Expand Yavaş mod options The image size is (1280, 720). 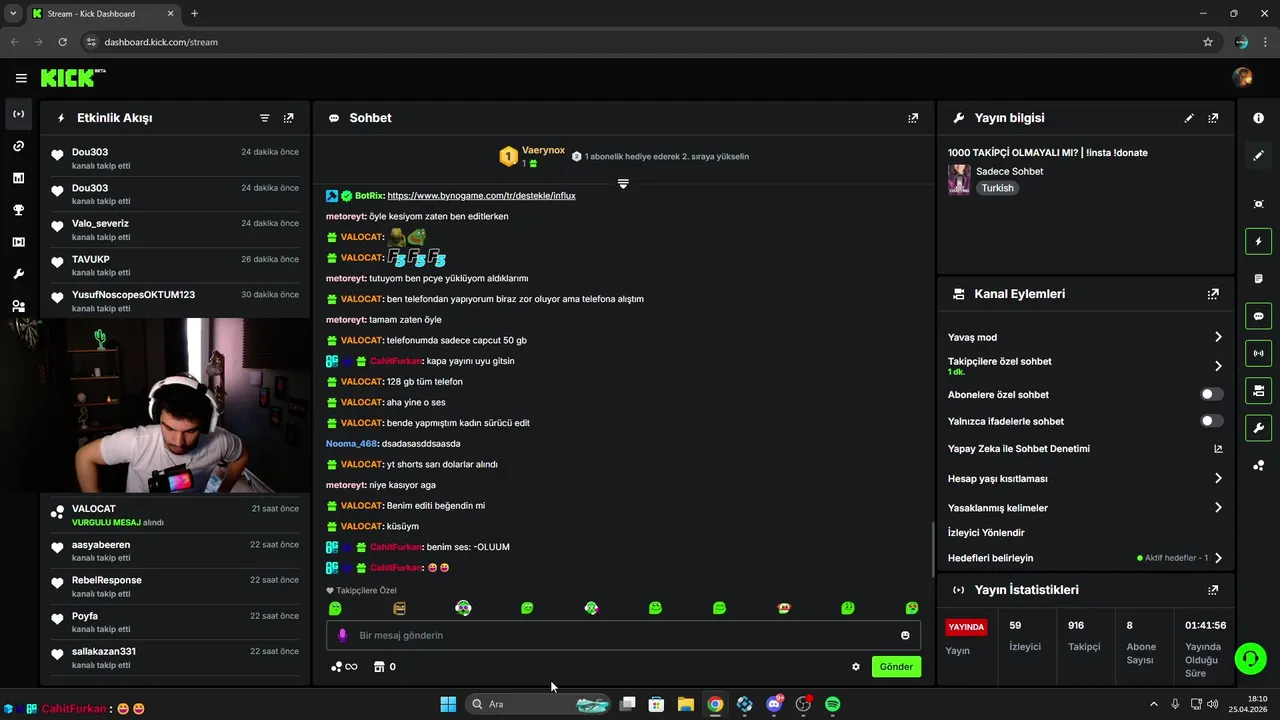click(1218, 337)
